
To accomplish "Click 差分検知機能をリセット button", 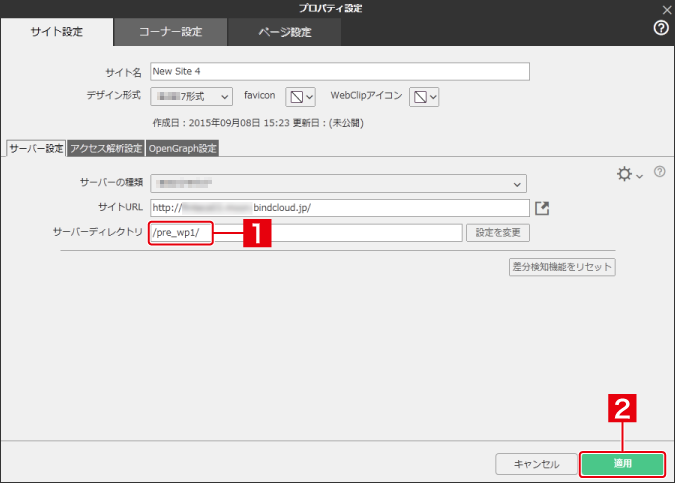I will tap(562, 267).
